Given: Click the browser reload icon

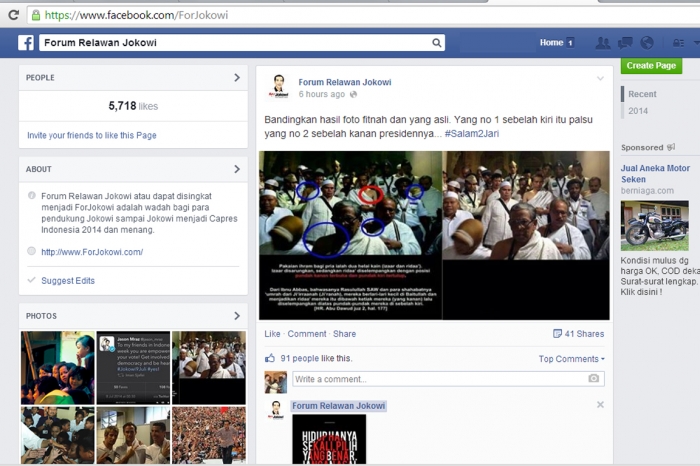Looking at the screenshot, I should 13,15.
